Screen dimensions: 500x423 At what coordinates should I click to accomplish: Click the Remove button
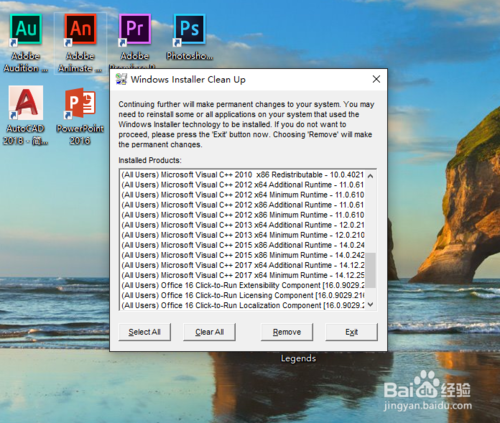click(x=287, y=332)
